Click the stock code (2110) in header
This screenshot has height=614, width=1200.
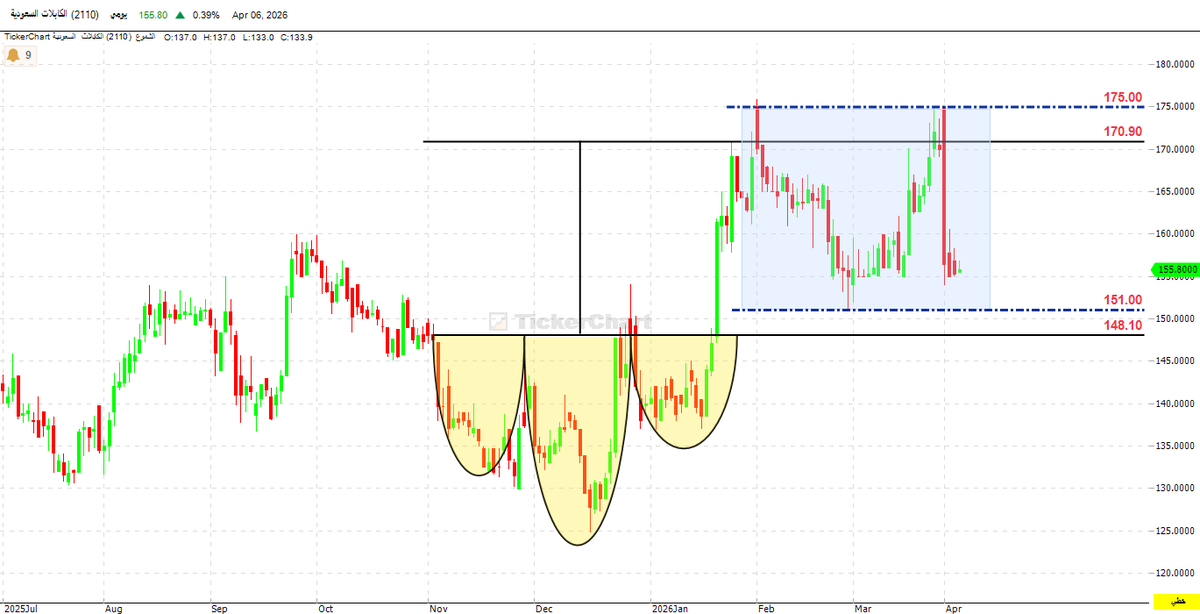coord(85,17)
